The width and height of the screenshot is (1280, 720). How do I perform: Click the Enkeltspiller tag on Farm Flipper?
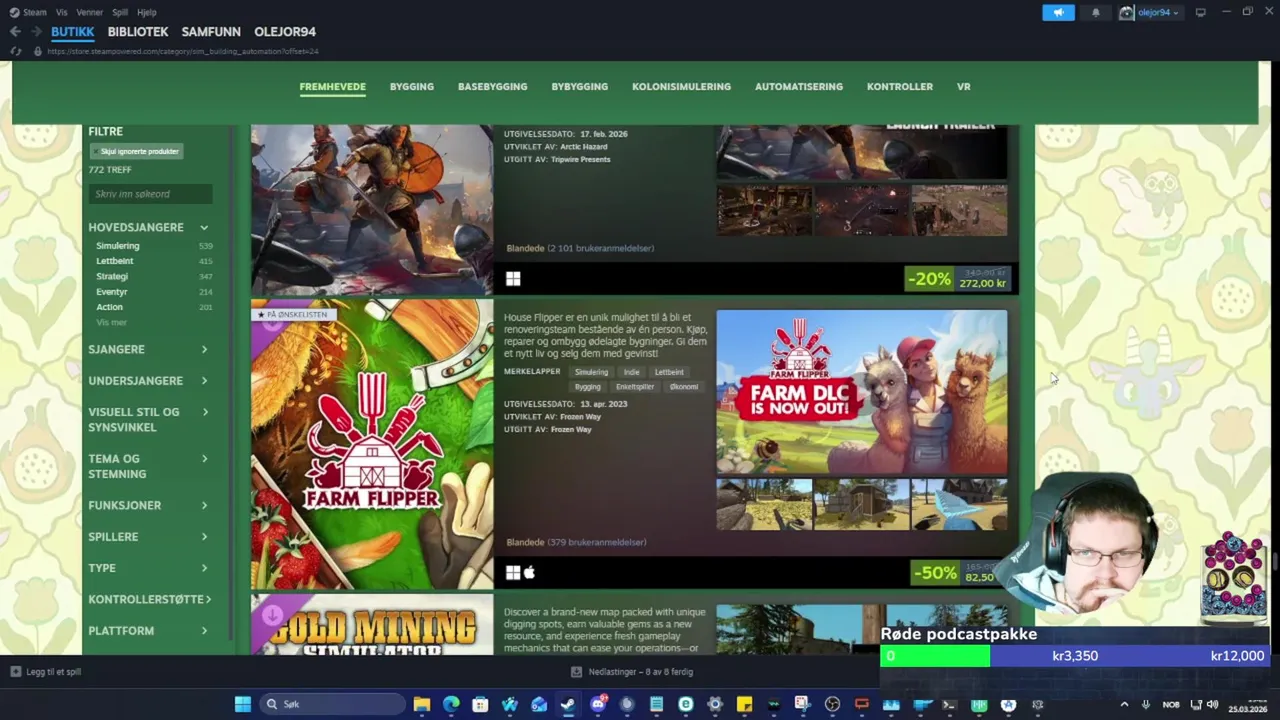pyautogui.click(x=635, y=387)
